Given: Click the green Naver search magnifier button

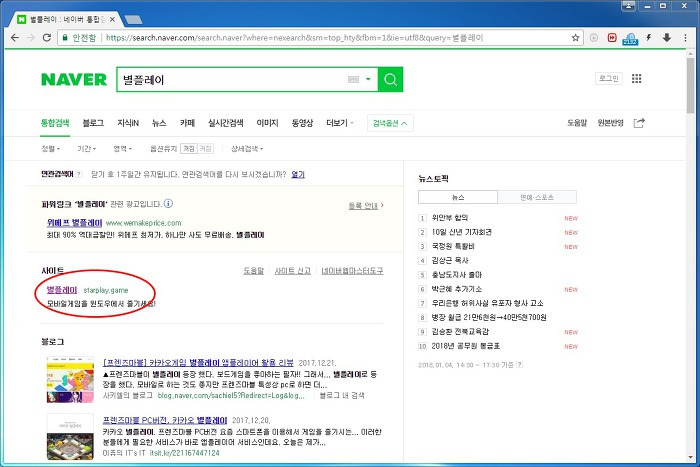Looking at the screenshot, I should click(390, 79).
